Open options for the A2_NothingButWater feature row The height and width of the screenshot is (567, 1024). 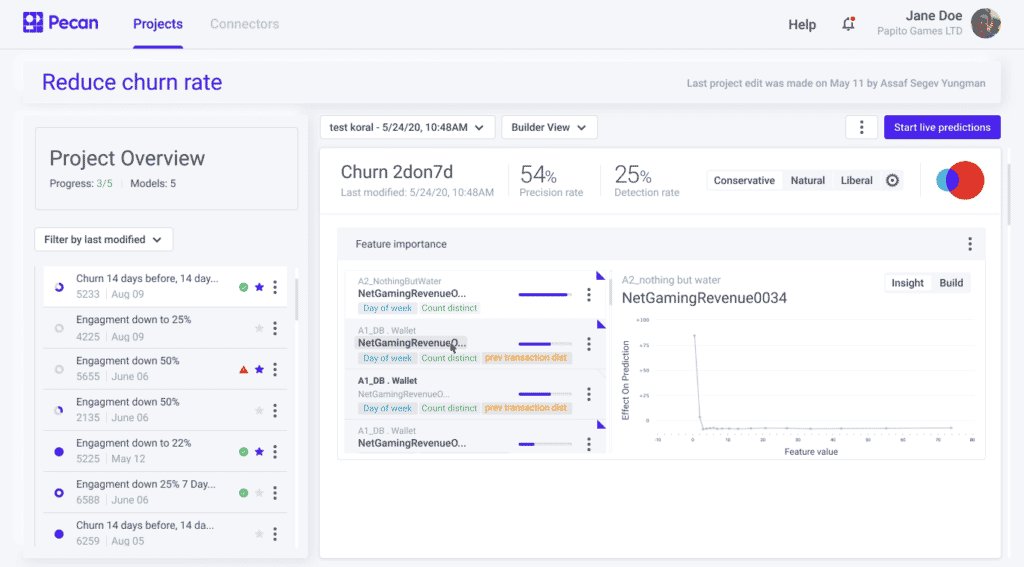coord(588,295)
